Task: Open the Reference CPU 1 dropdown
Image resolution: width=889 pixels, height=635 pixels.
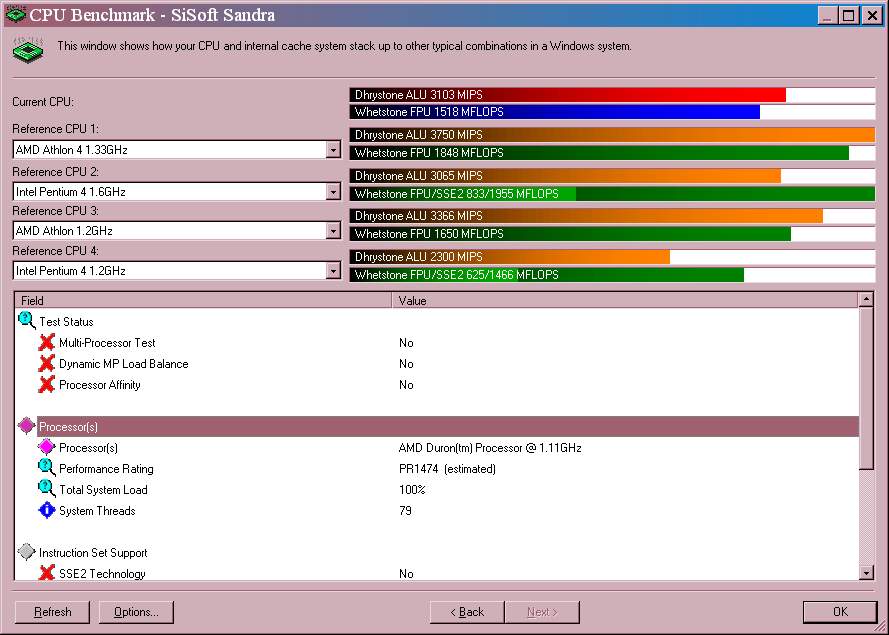Action: click(333, 150)
